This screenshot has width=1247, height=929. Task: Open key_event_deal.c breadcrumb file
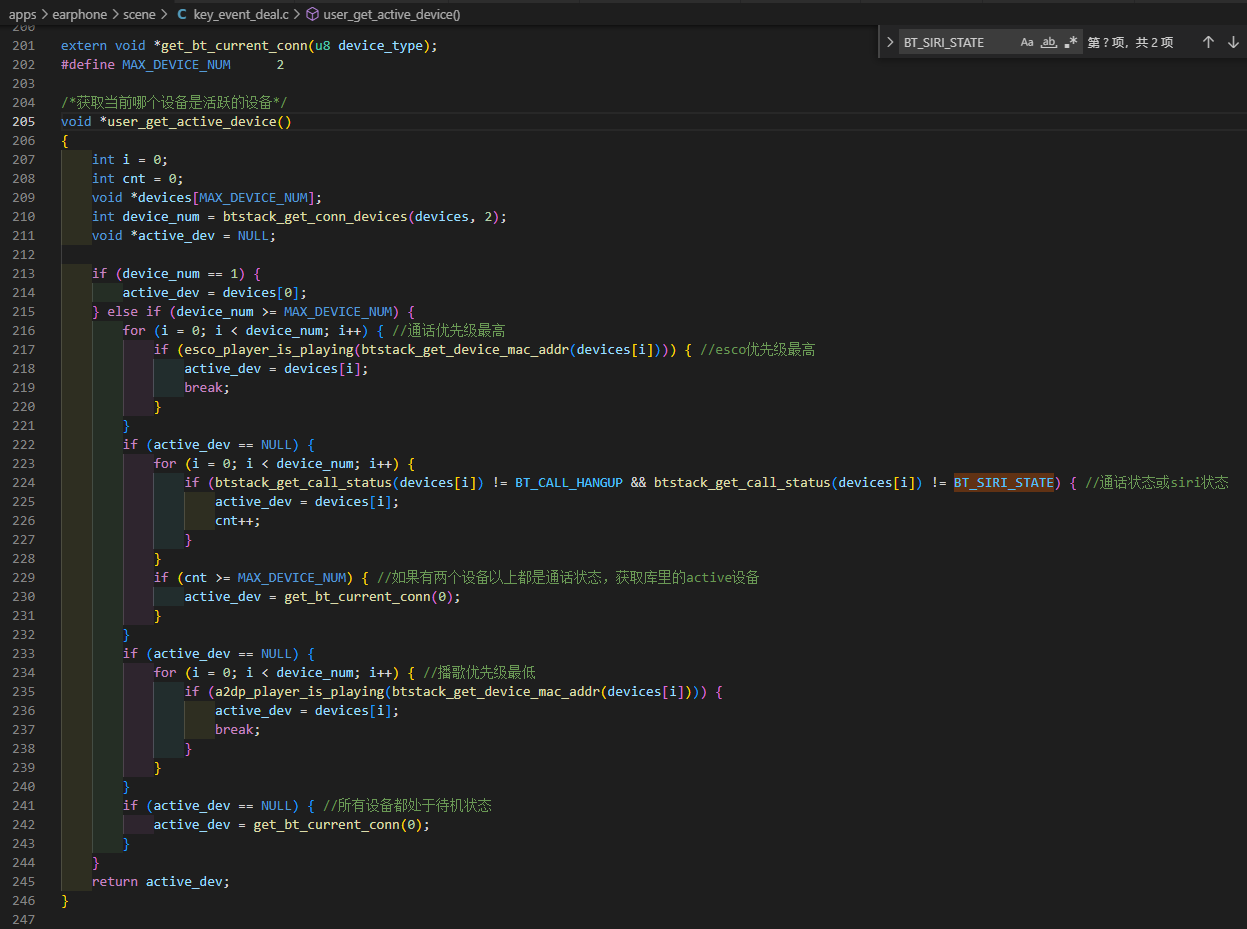pyautogui.click(x=240, y=15)
